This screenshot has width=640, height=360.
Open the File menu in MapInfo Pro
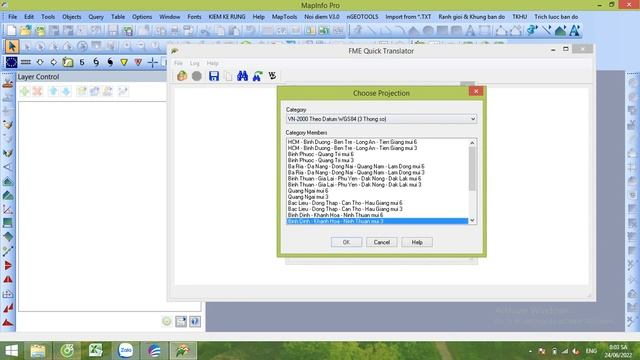tap(13, 17)
